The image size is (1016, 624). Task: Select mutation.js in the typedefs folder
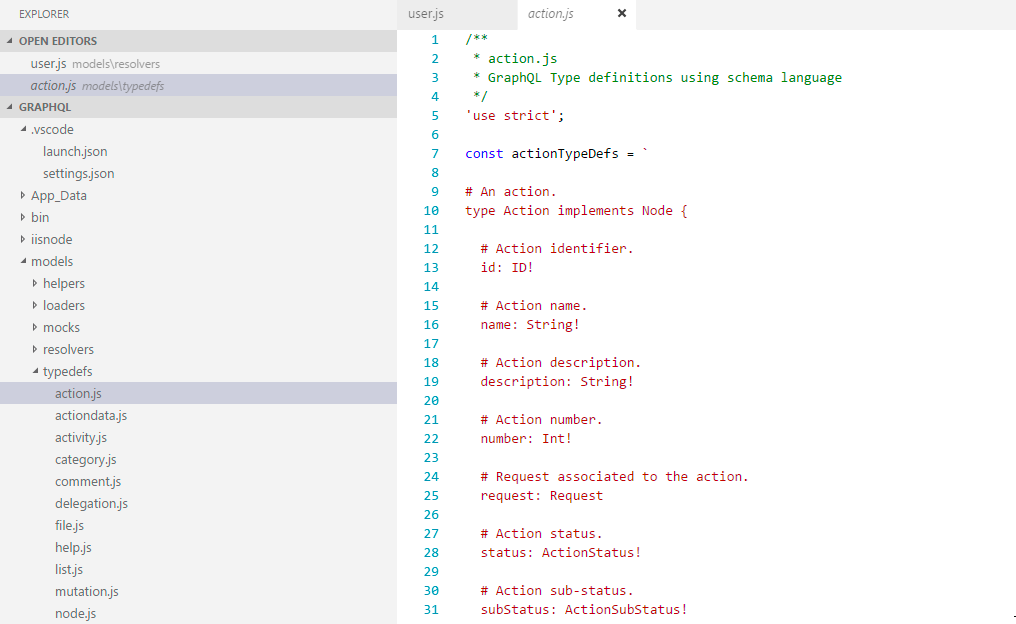pyautogui.click(x=87, y=591)
